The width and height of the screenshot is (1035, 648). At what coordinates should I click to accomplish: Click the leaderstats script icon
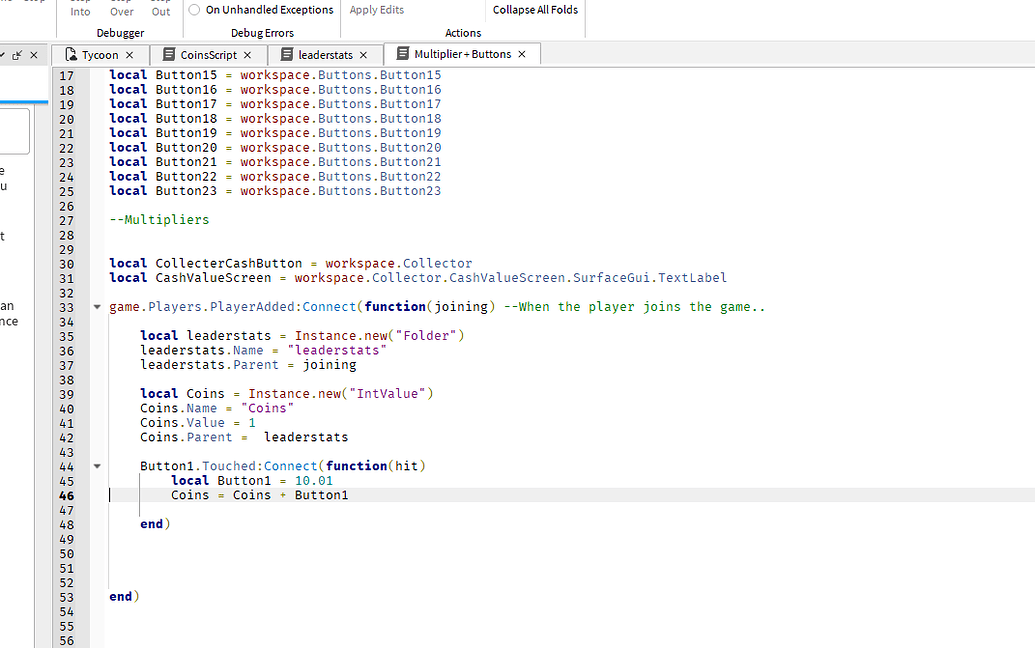click(287, 55)
